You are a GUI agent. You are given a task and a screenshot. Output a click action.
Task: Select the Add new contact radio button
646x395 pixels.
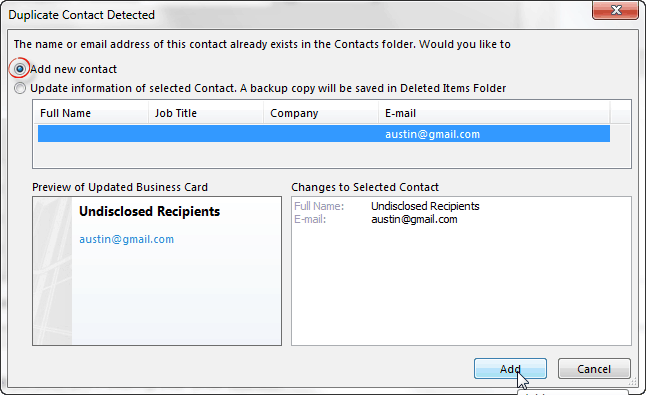[19, 69]
